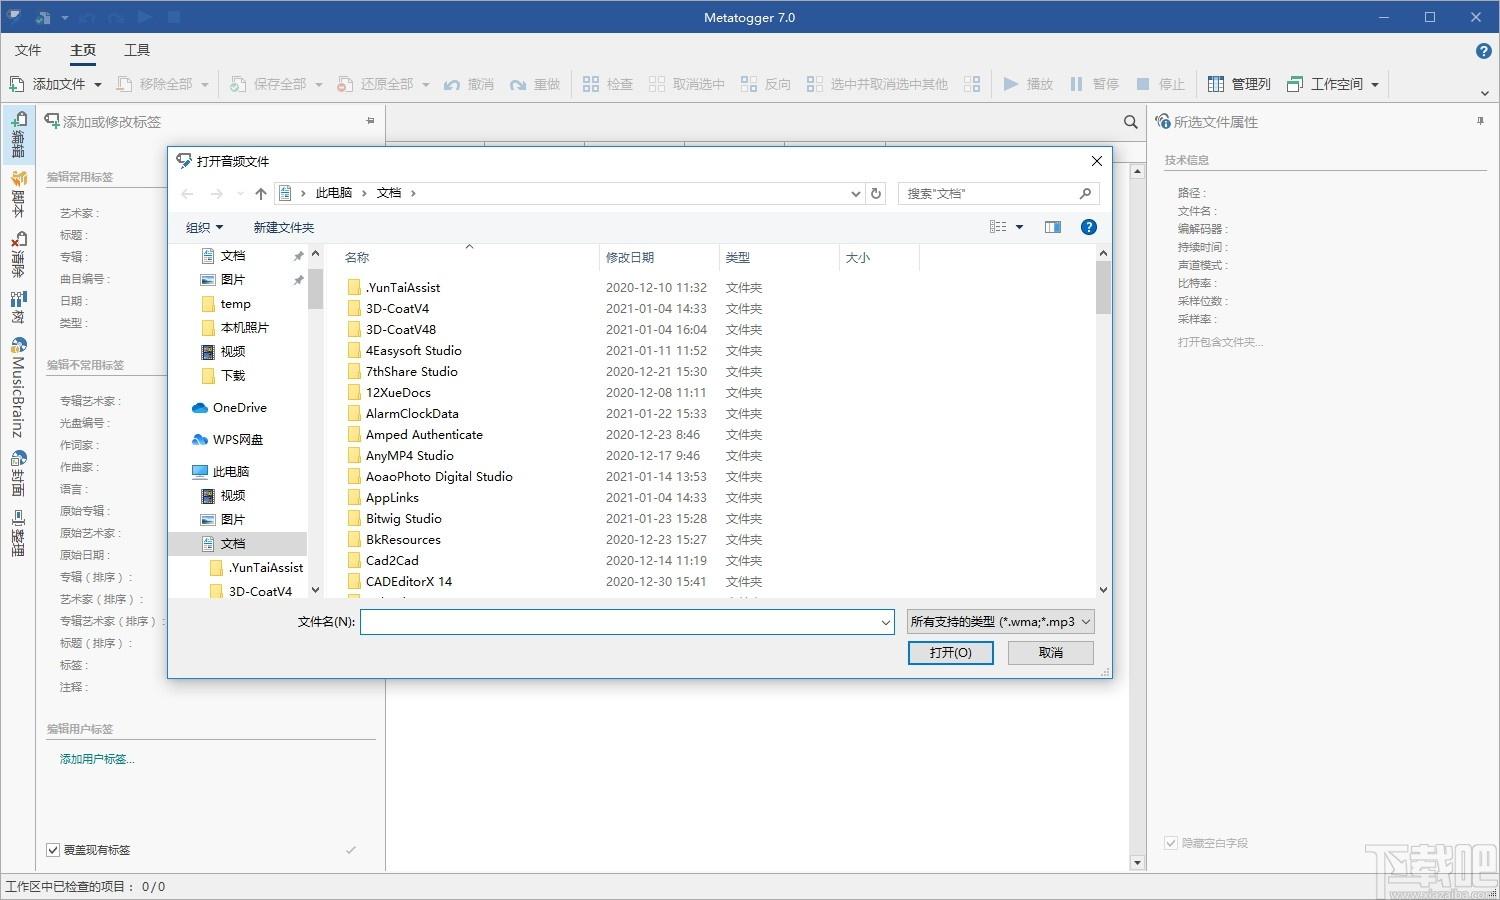Click the file list vertical scrollbar
The width and height of the screenshot is (1500, 900).
[x=1103, y=420]
